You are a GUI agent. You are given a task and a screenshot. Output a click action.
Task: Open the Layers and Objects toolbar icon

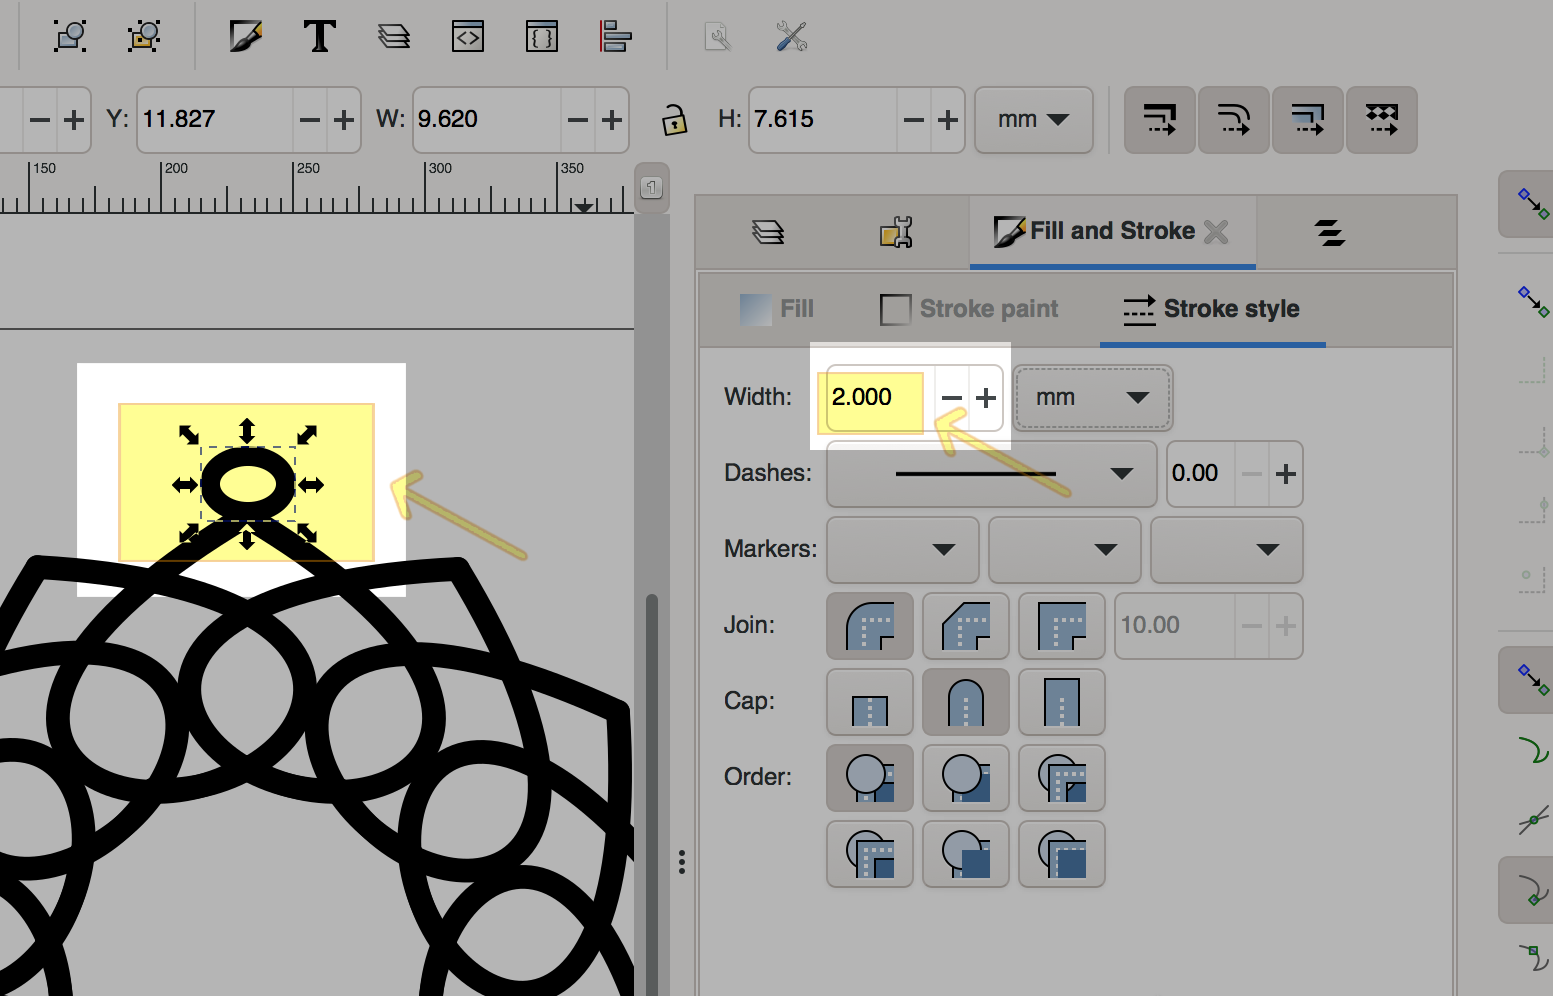point(394,37)
